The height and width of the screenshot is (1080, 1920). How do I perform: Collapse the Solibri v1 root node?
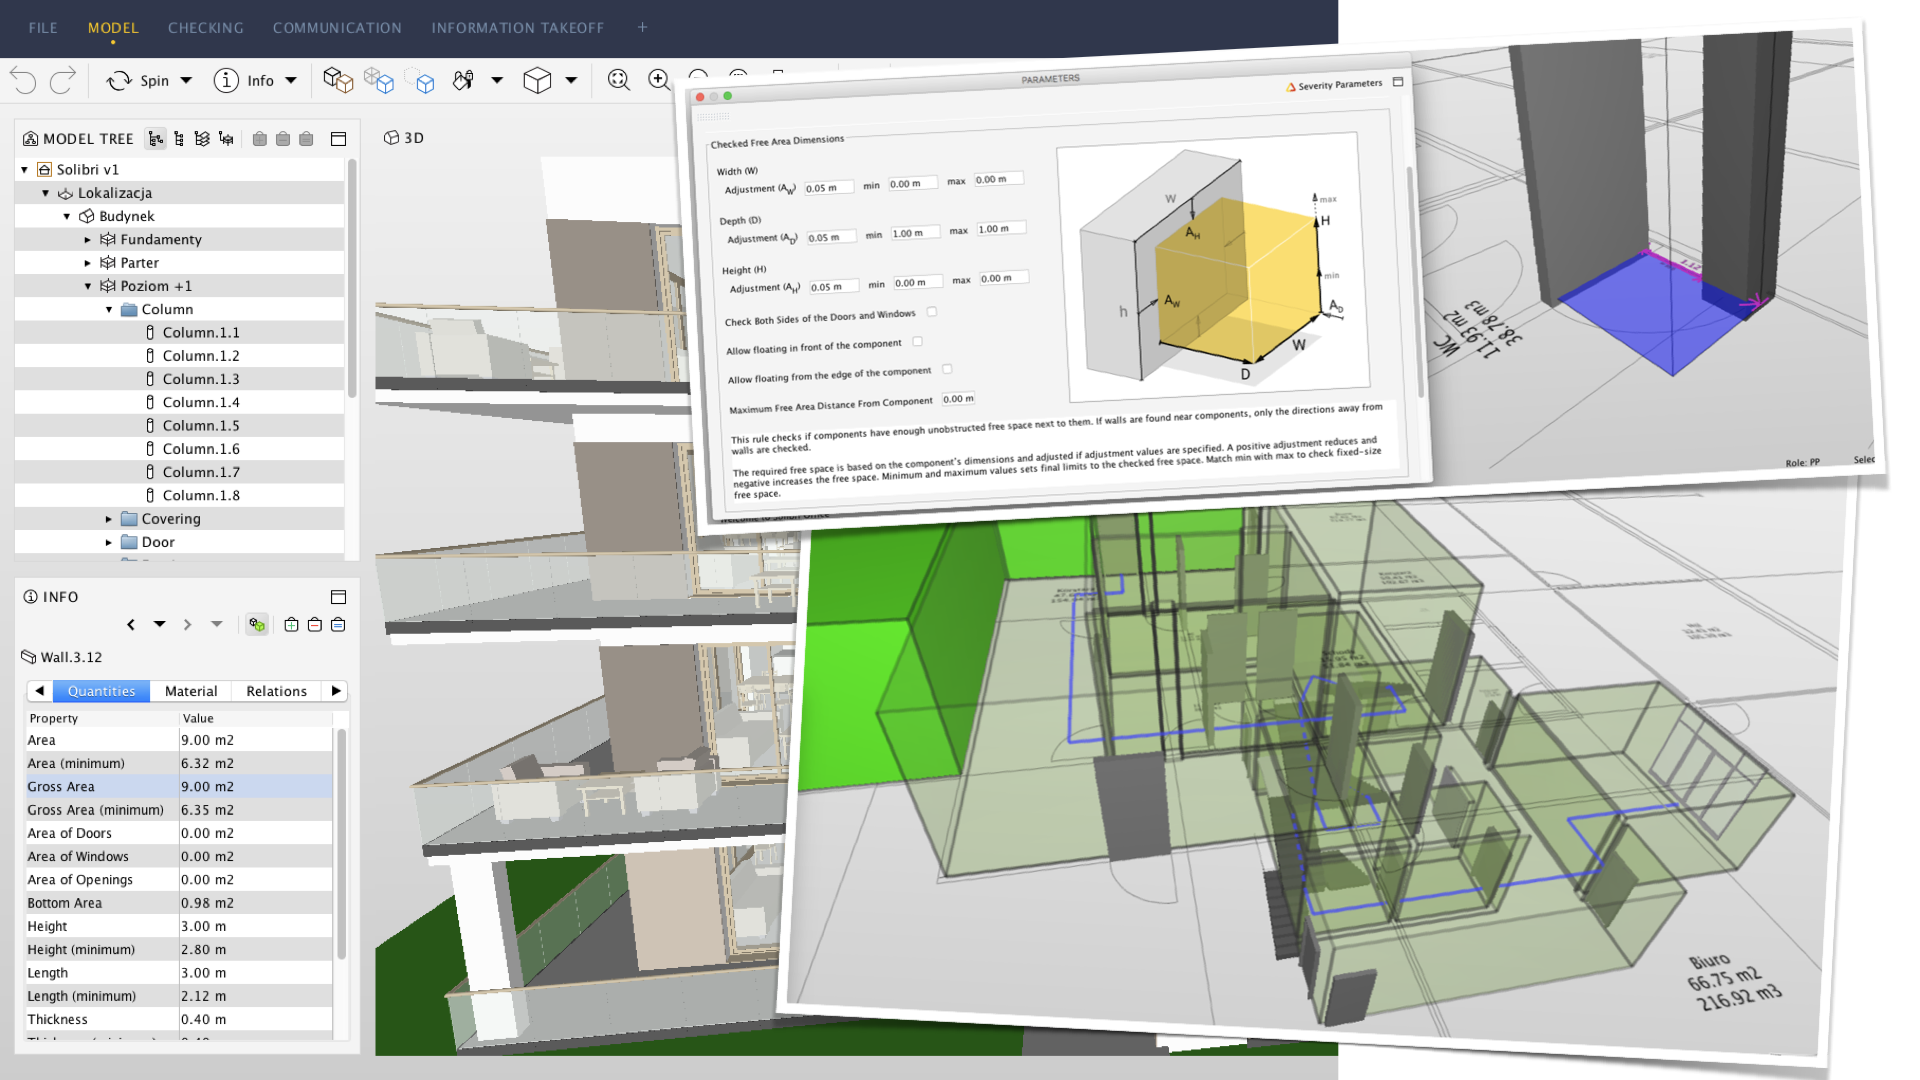coord(25,170)
